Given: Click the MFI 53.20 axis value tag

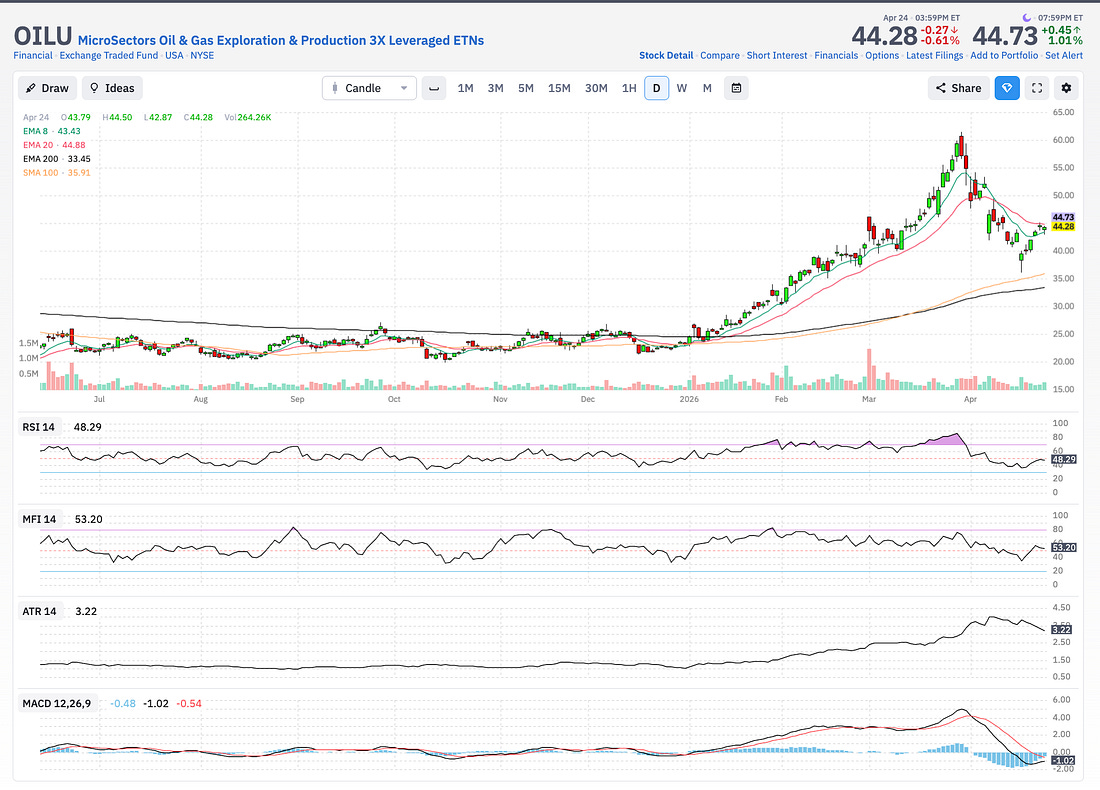Looking at the screenshot, I should [1064, 547].
